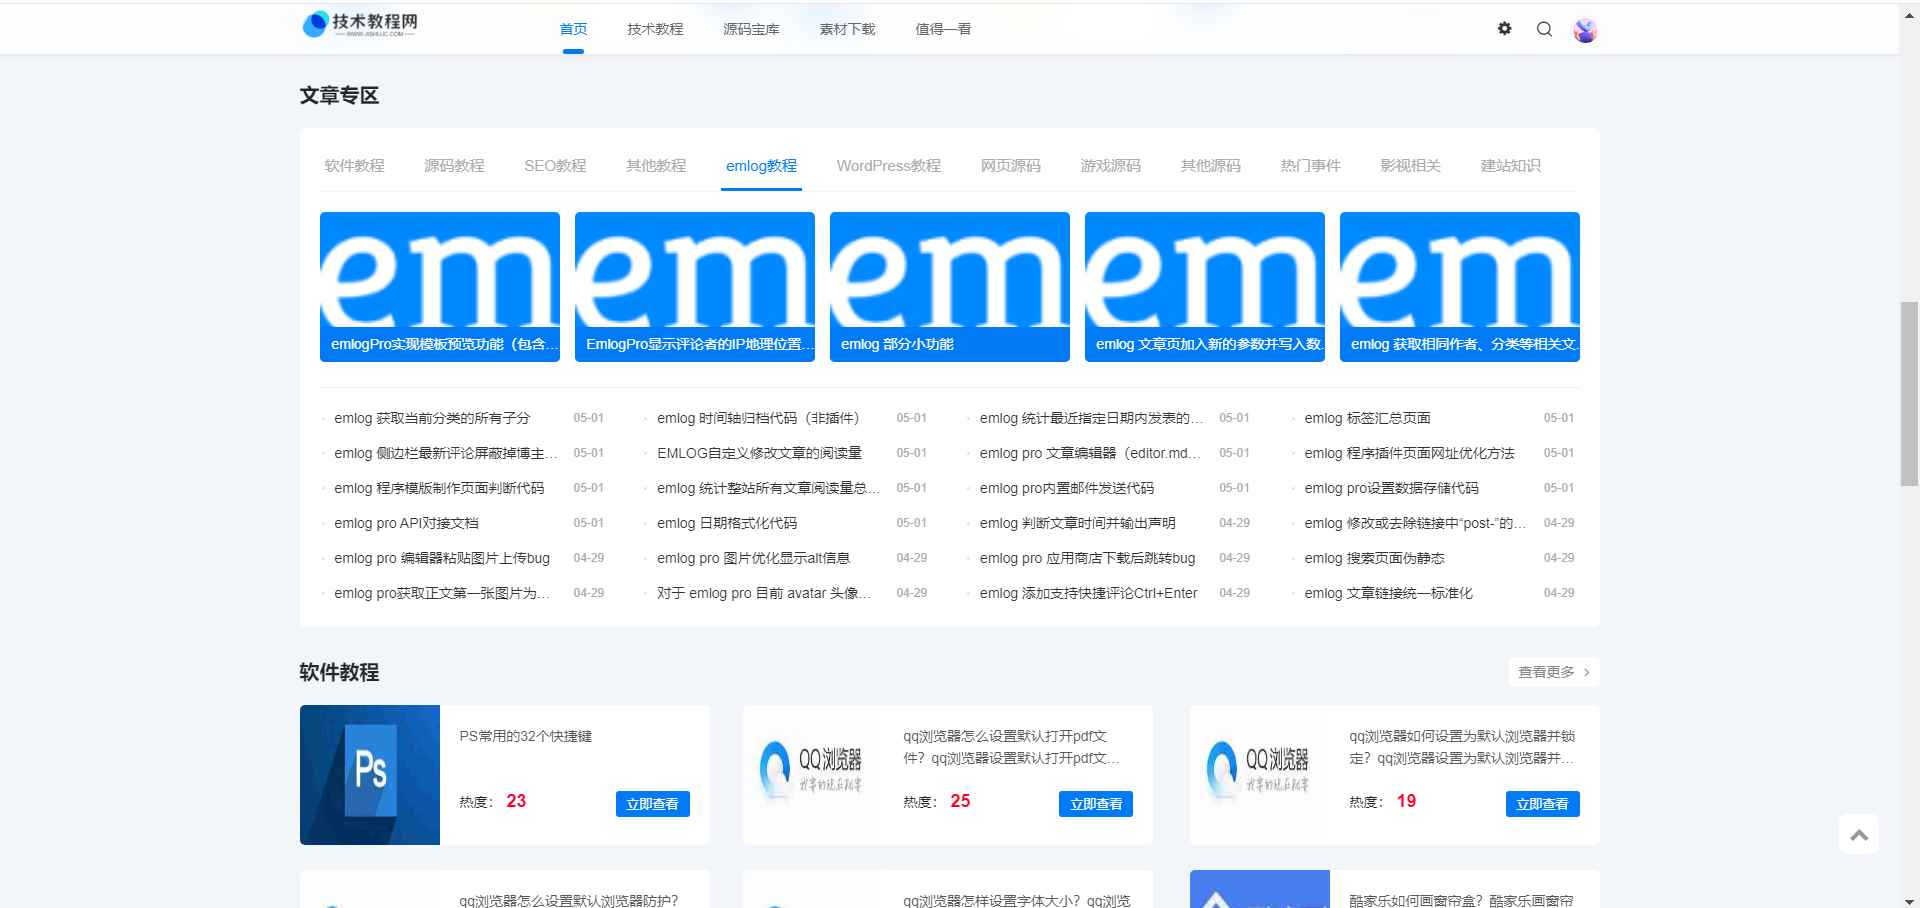Image resolution: width=1920 pixels, height=908 pixels.
Task: Open article emlog pro内置邮件发送代码
Action: point(1067,488)
